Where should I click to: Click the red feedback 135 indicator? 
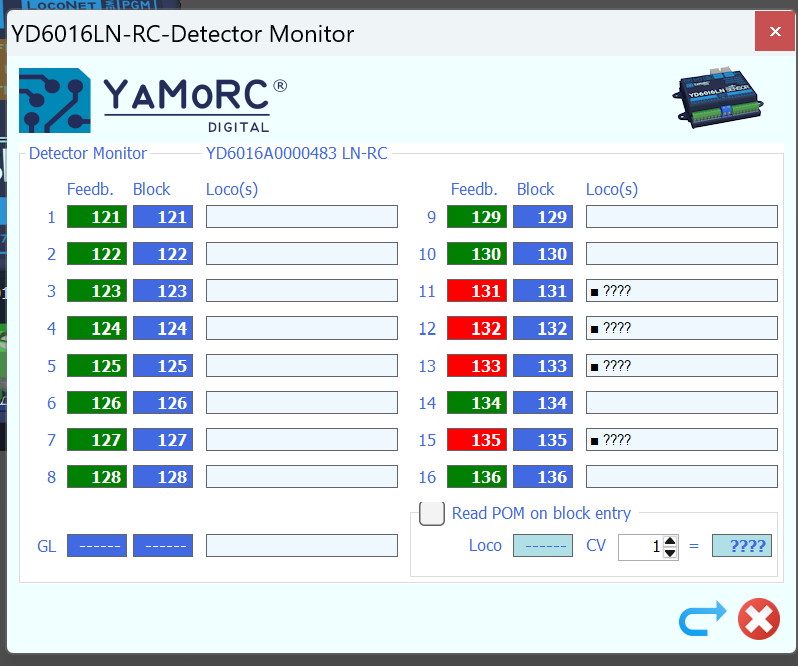[477, 439]
